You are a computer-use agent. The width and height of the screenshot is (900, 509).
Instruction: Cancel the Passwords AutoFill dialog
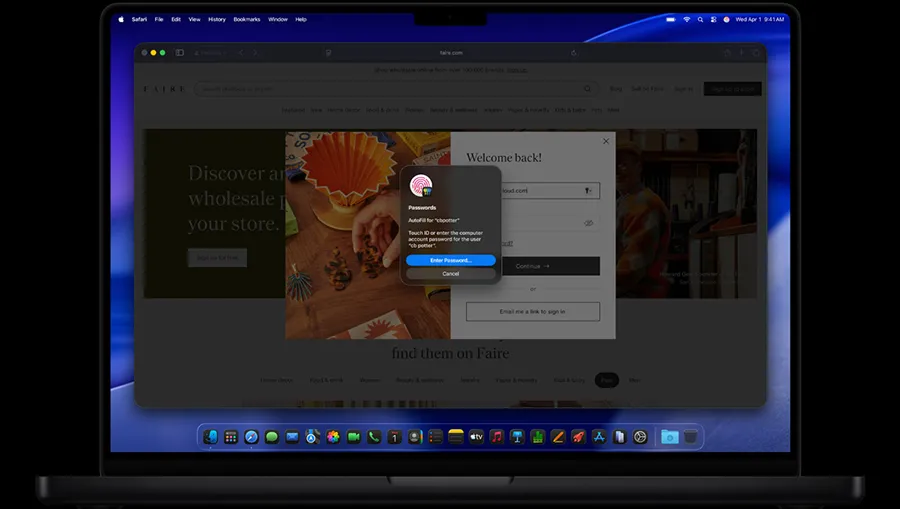[x=450, y=273]
